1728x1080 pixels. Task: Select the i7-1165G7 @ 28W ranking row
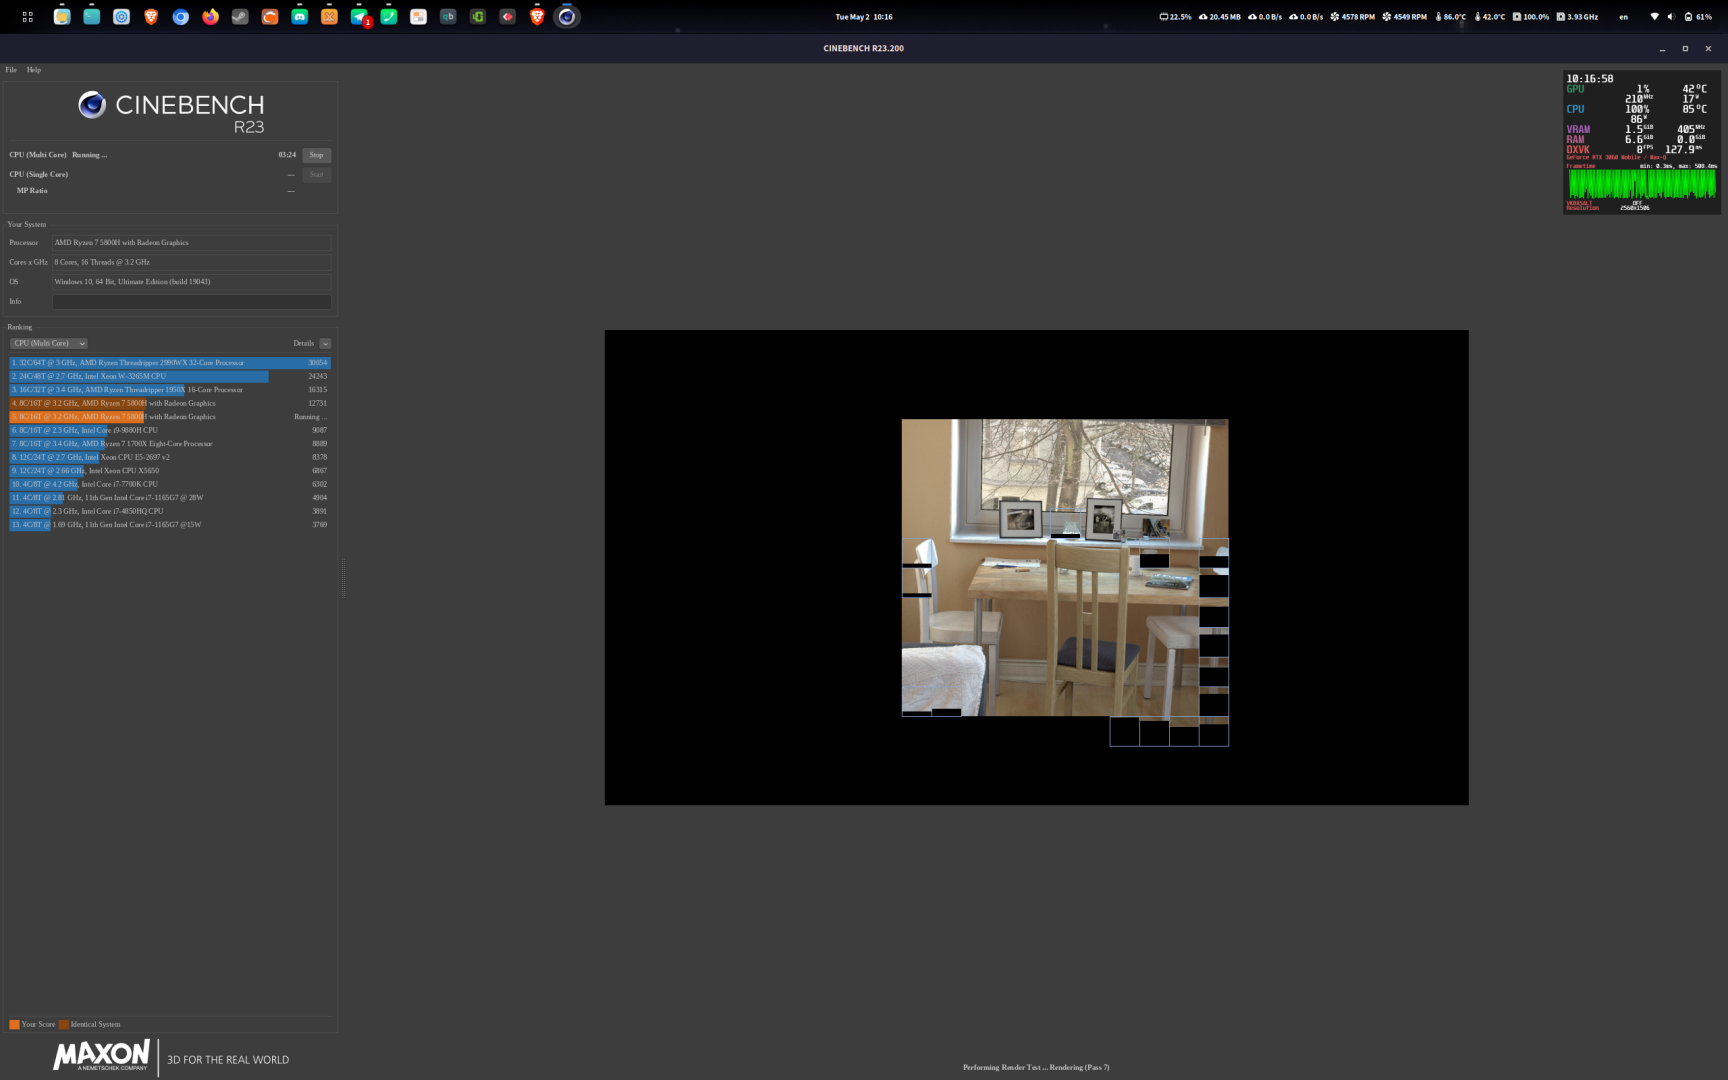[170, 498]
